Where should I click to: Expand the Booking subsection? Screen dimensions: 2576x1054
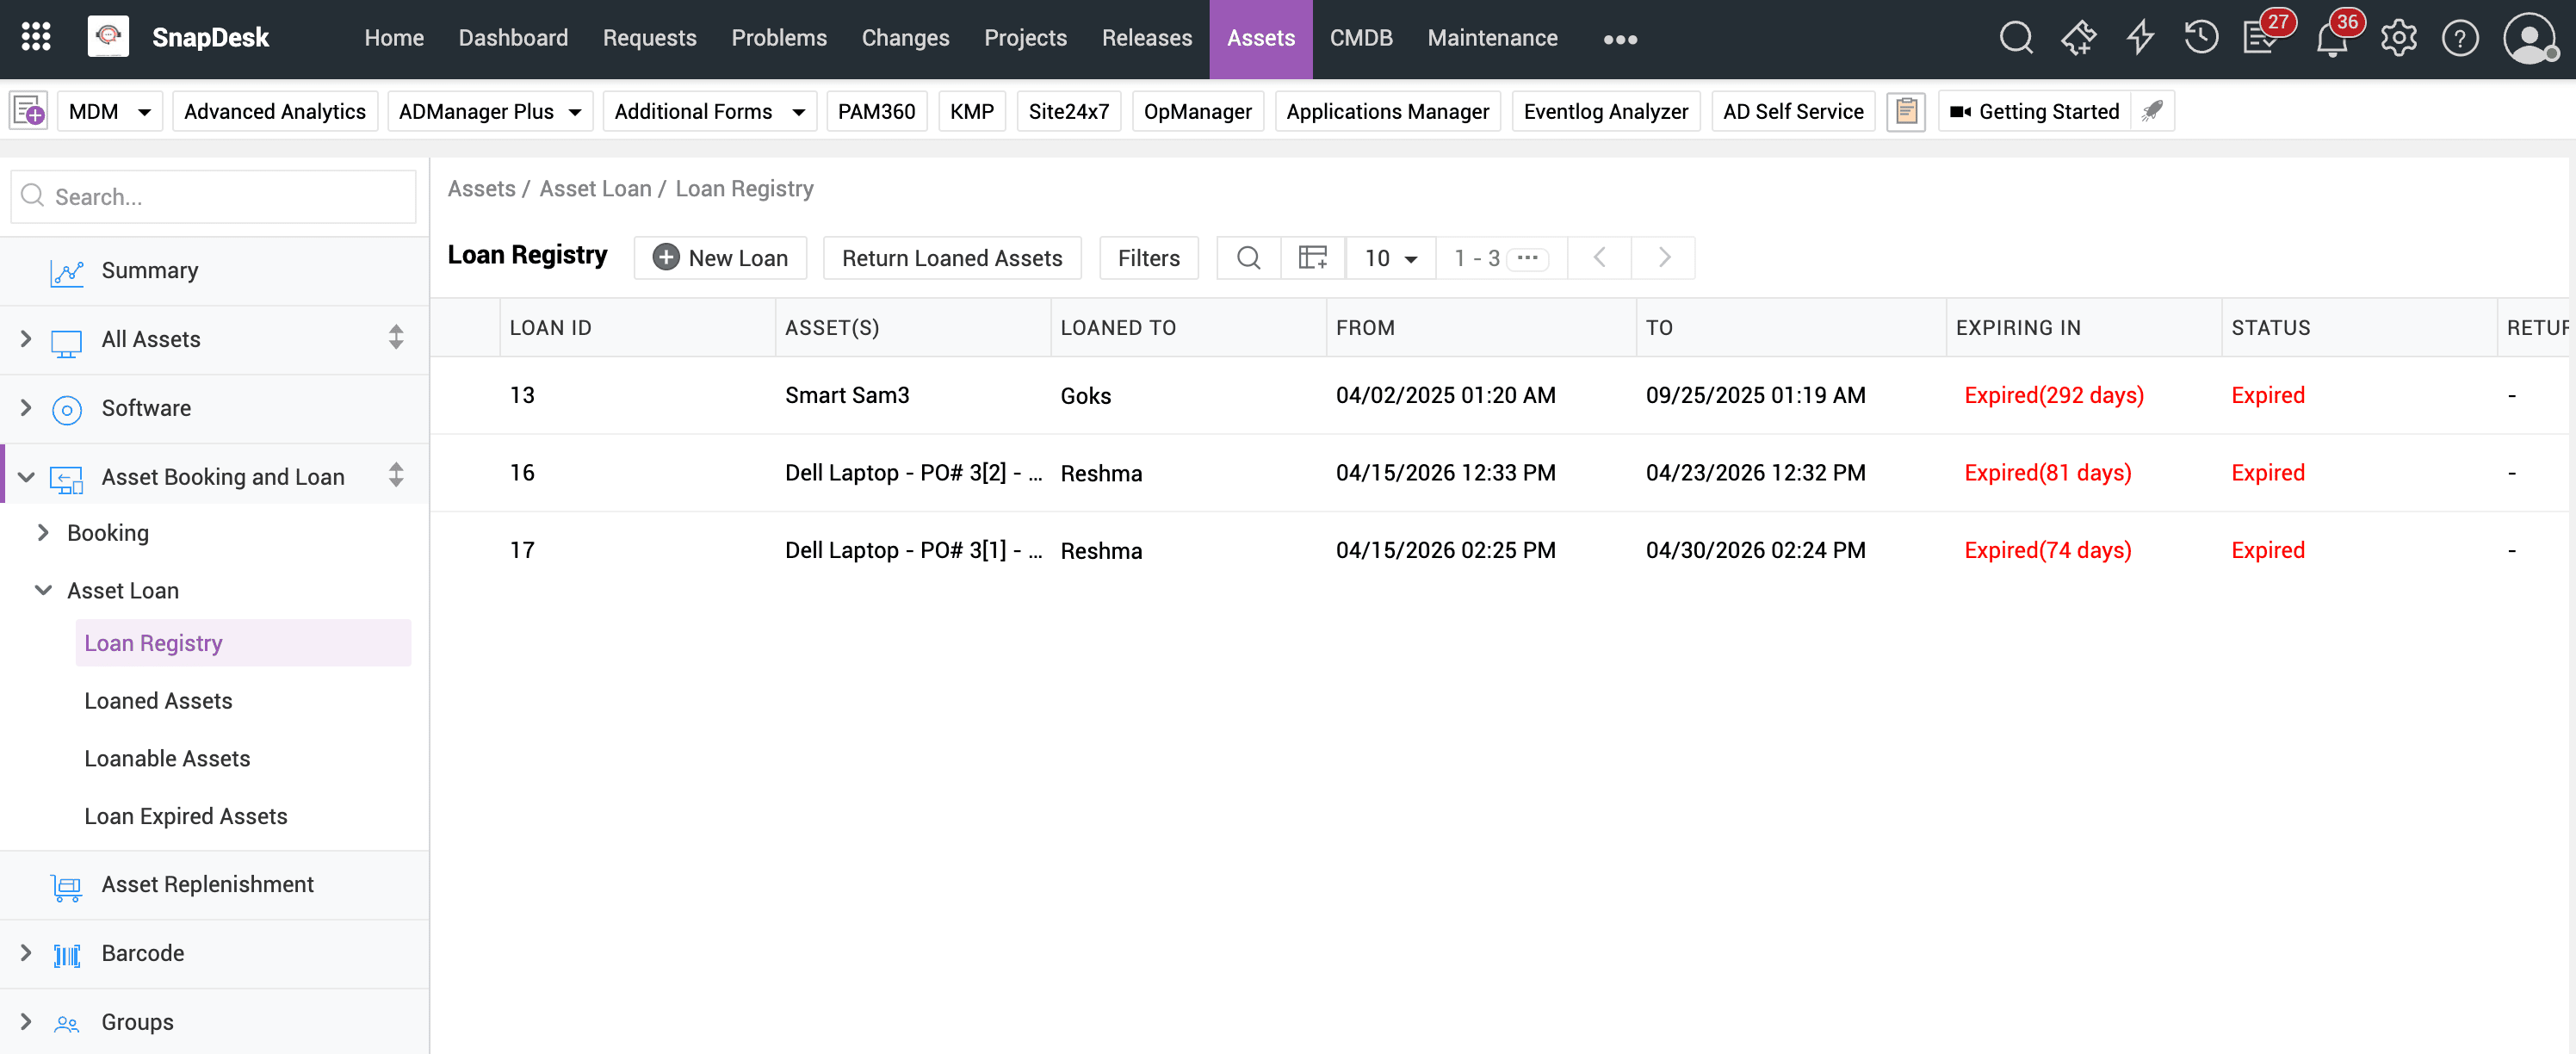pyautogui.click(x=43, y=533)
